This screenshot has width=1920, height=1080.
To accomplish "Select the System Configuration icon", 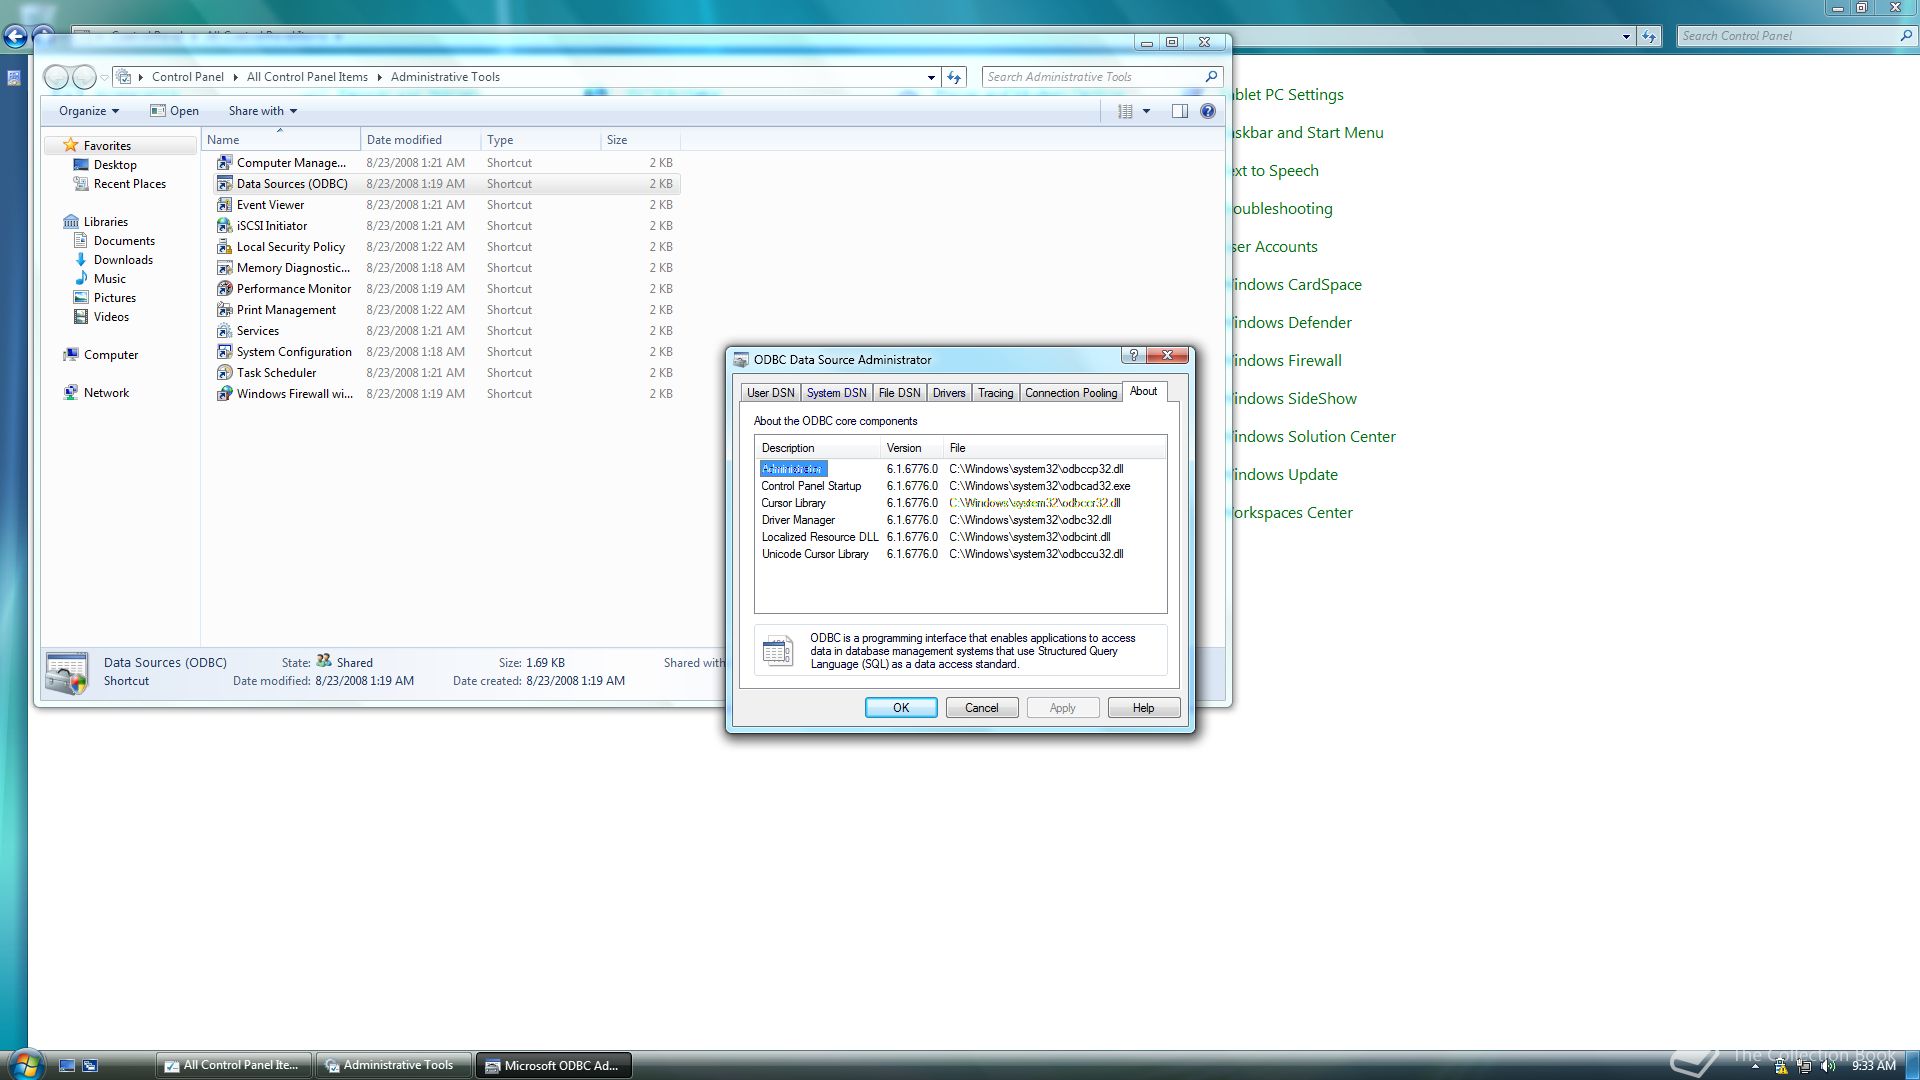I will point(225,351).
